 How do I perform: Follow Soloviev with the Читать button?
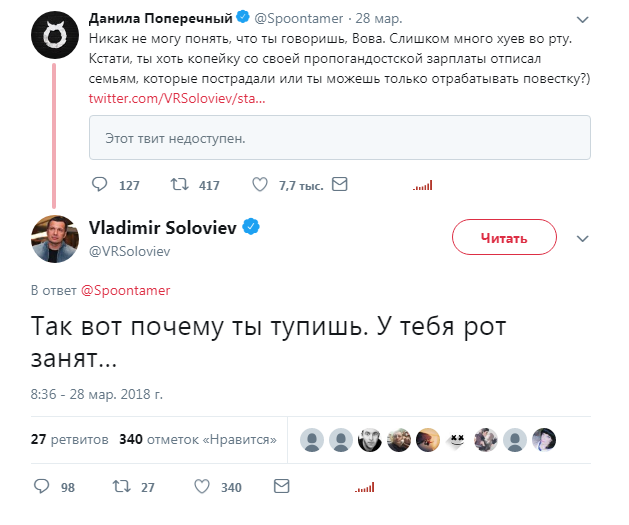click(504, 238)
